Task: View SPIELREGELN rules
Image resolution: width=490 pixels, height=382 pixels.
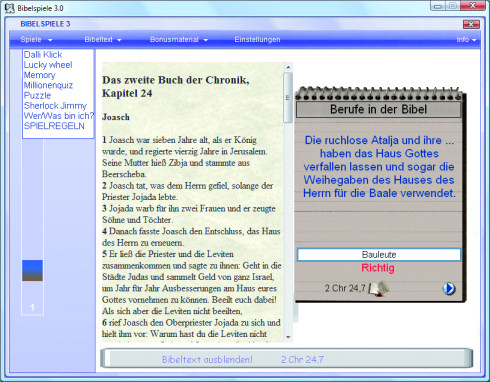Action: pyautogui.click(x=54, y=126)
